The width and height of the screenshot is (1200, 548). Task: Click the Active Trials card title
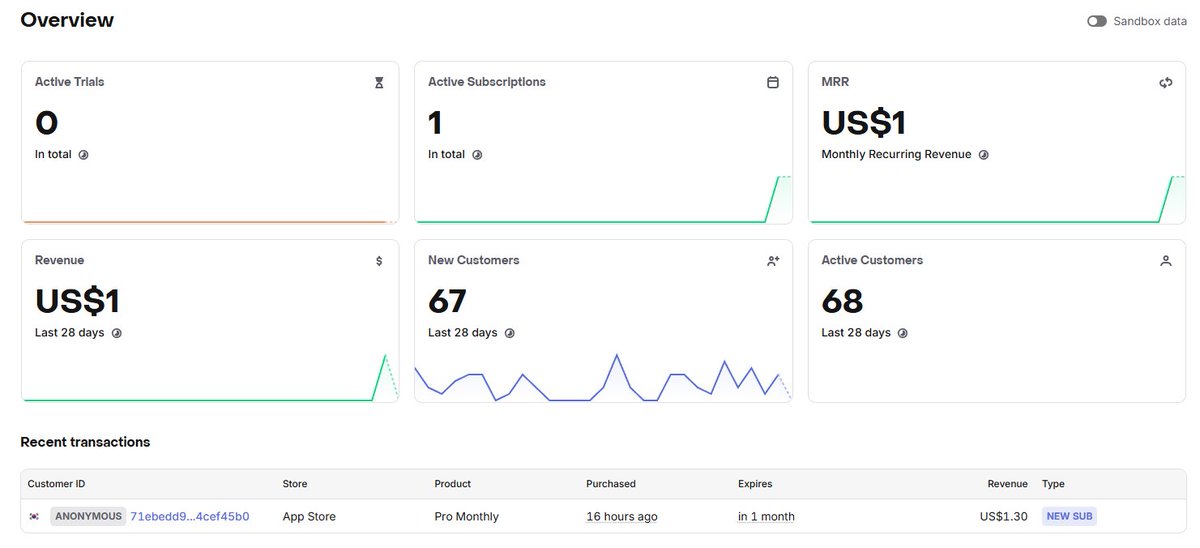[x=69, y=82]
